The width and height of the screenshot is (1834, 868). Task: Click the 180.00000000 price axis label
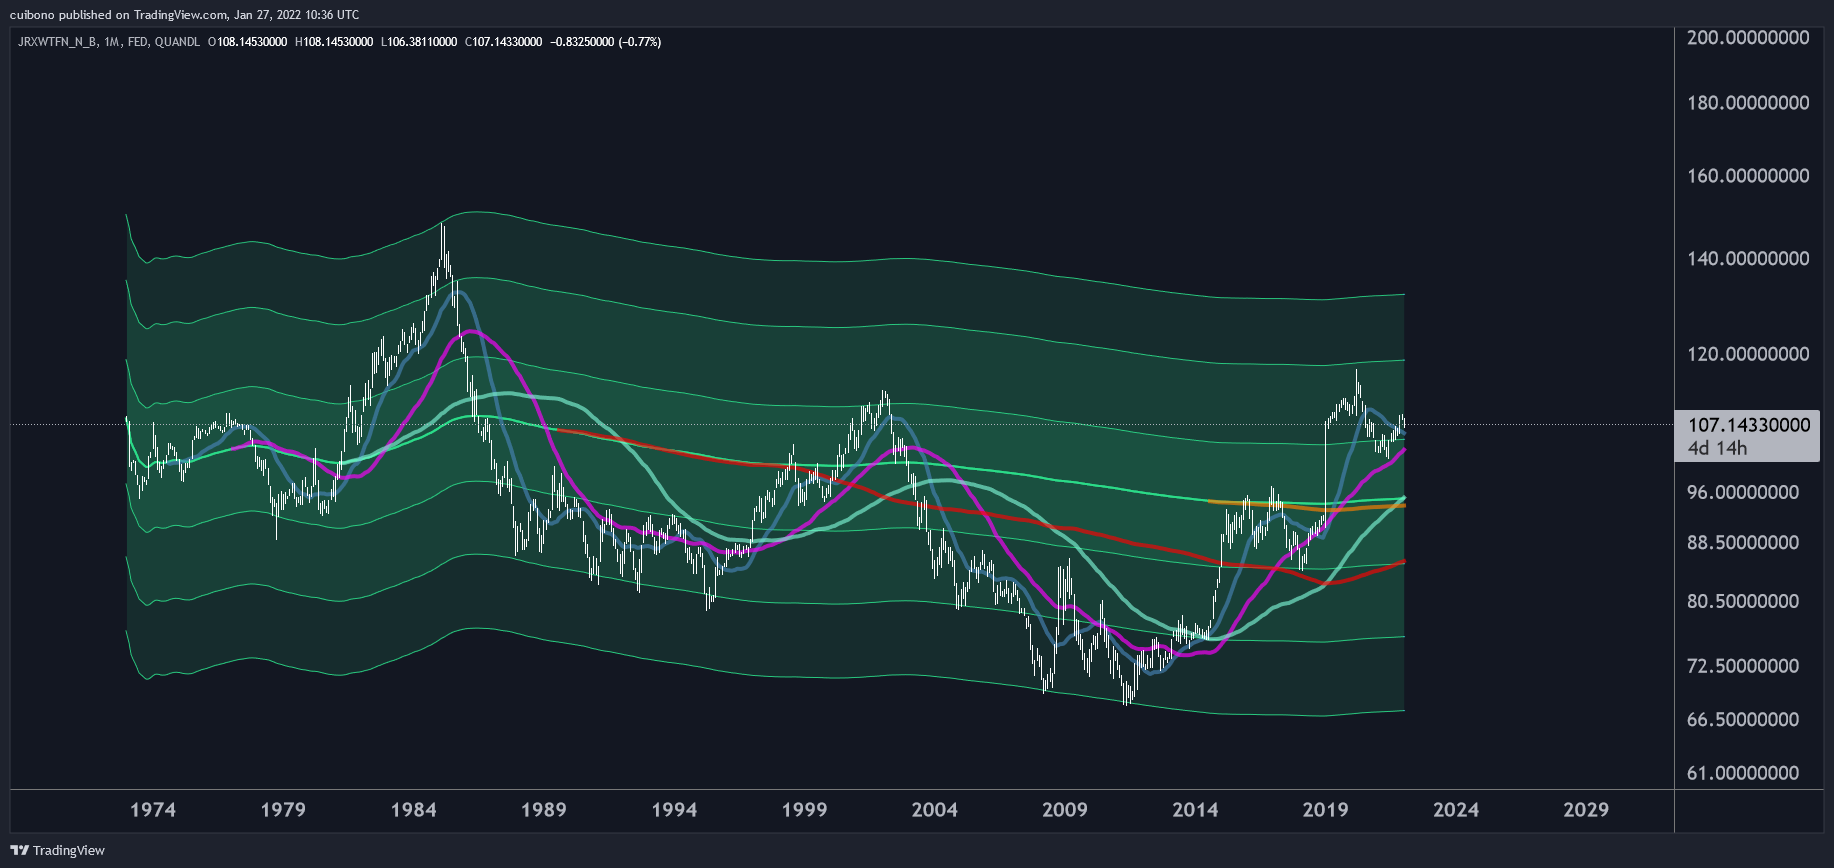point(1748,103)
